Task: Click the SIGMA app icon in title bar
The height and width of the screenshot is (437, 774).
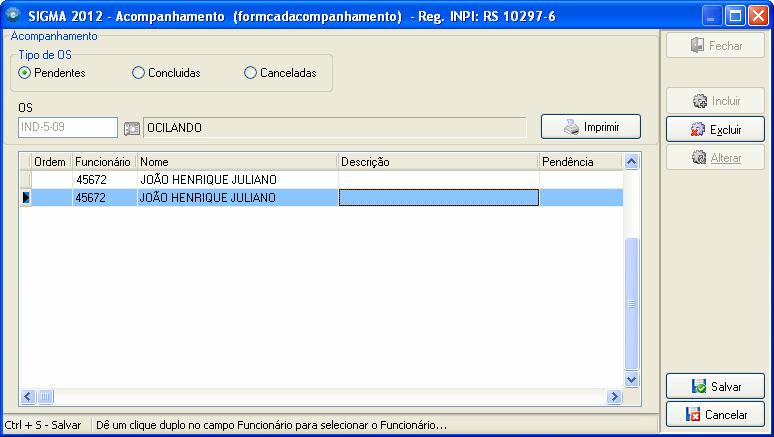Action: 12,15
